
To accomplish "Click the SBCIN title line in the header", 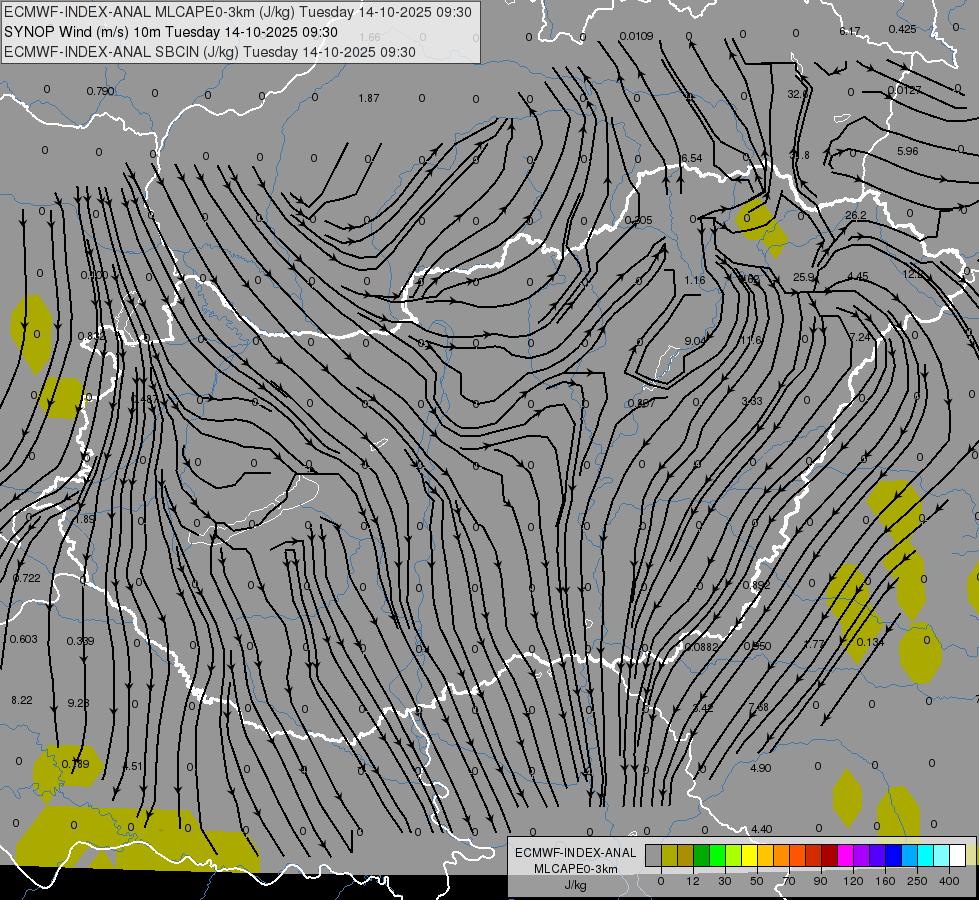I will pos(210,52).
